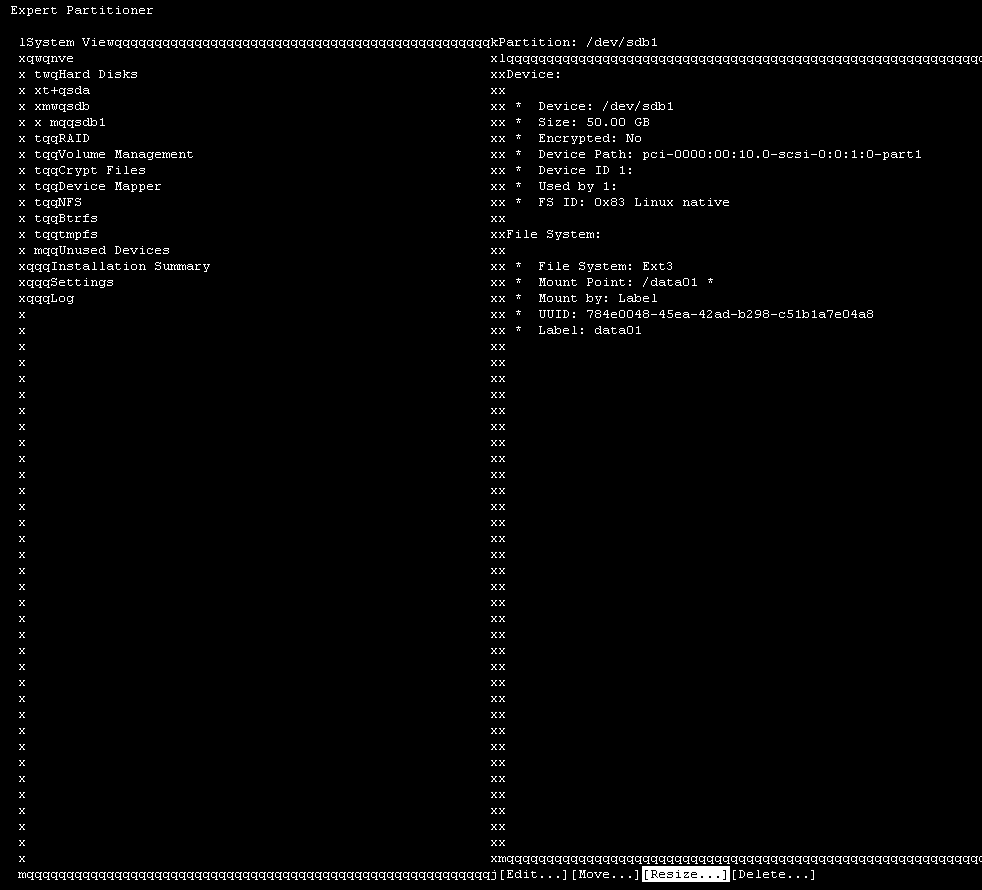
Task: Click the 'Size: 50.00 GB' line
Action: (x=594, y=122)
